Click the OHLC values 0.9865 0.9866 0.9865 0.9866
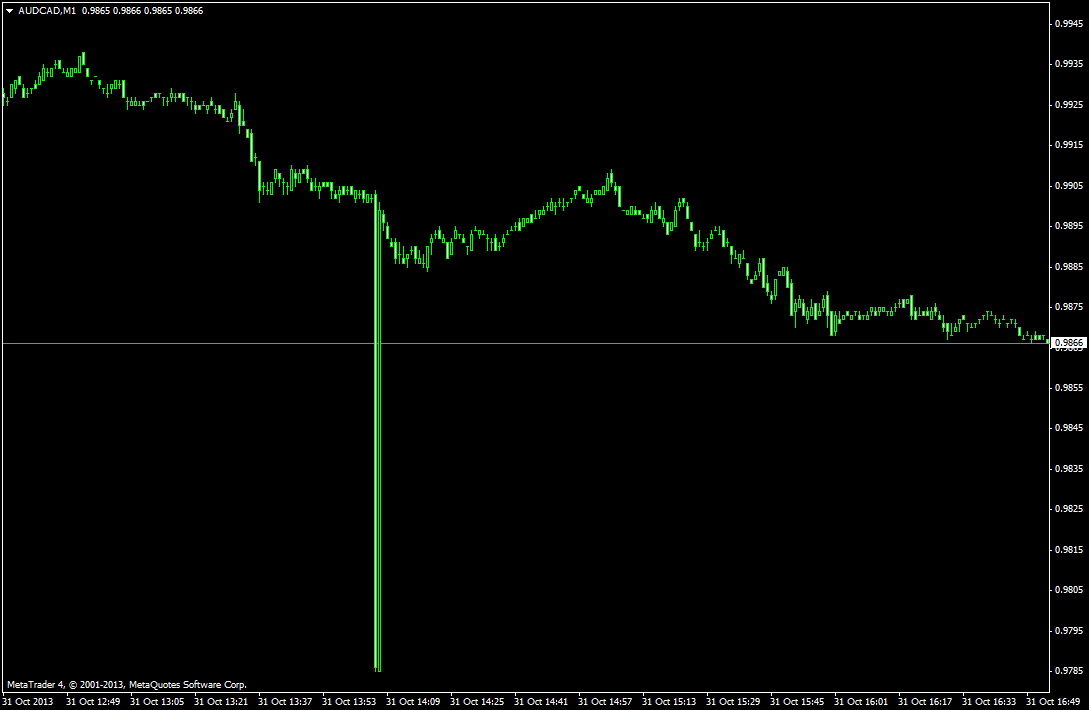The image size is (1089, 710). (142, 11)
